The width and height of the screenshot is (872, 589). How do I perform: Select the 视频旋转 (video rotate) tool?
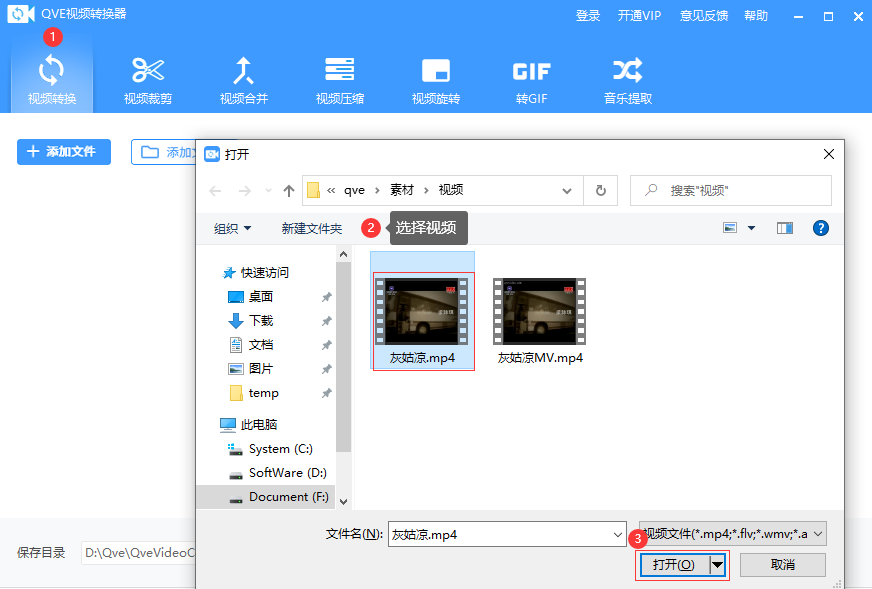436,80
